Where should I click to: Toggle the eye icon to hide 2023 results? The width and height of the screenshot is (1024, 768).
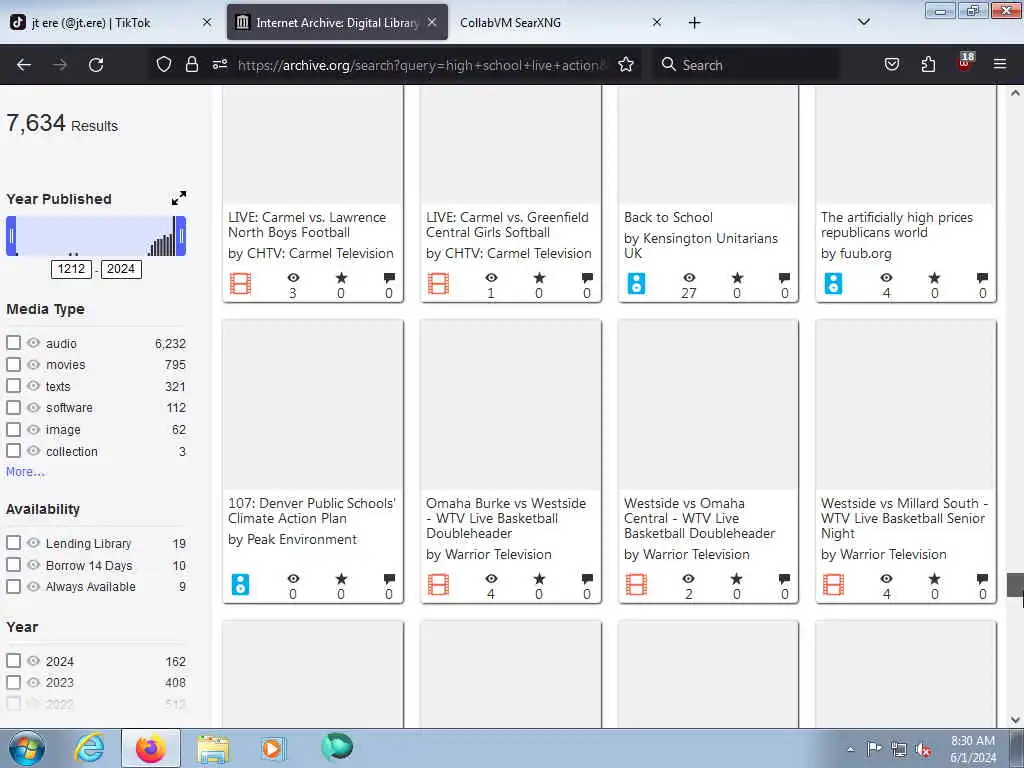tap(33, 682)
